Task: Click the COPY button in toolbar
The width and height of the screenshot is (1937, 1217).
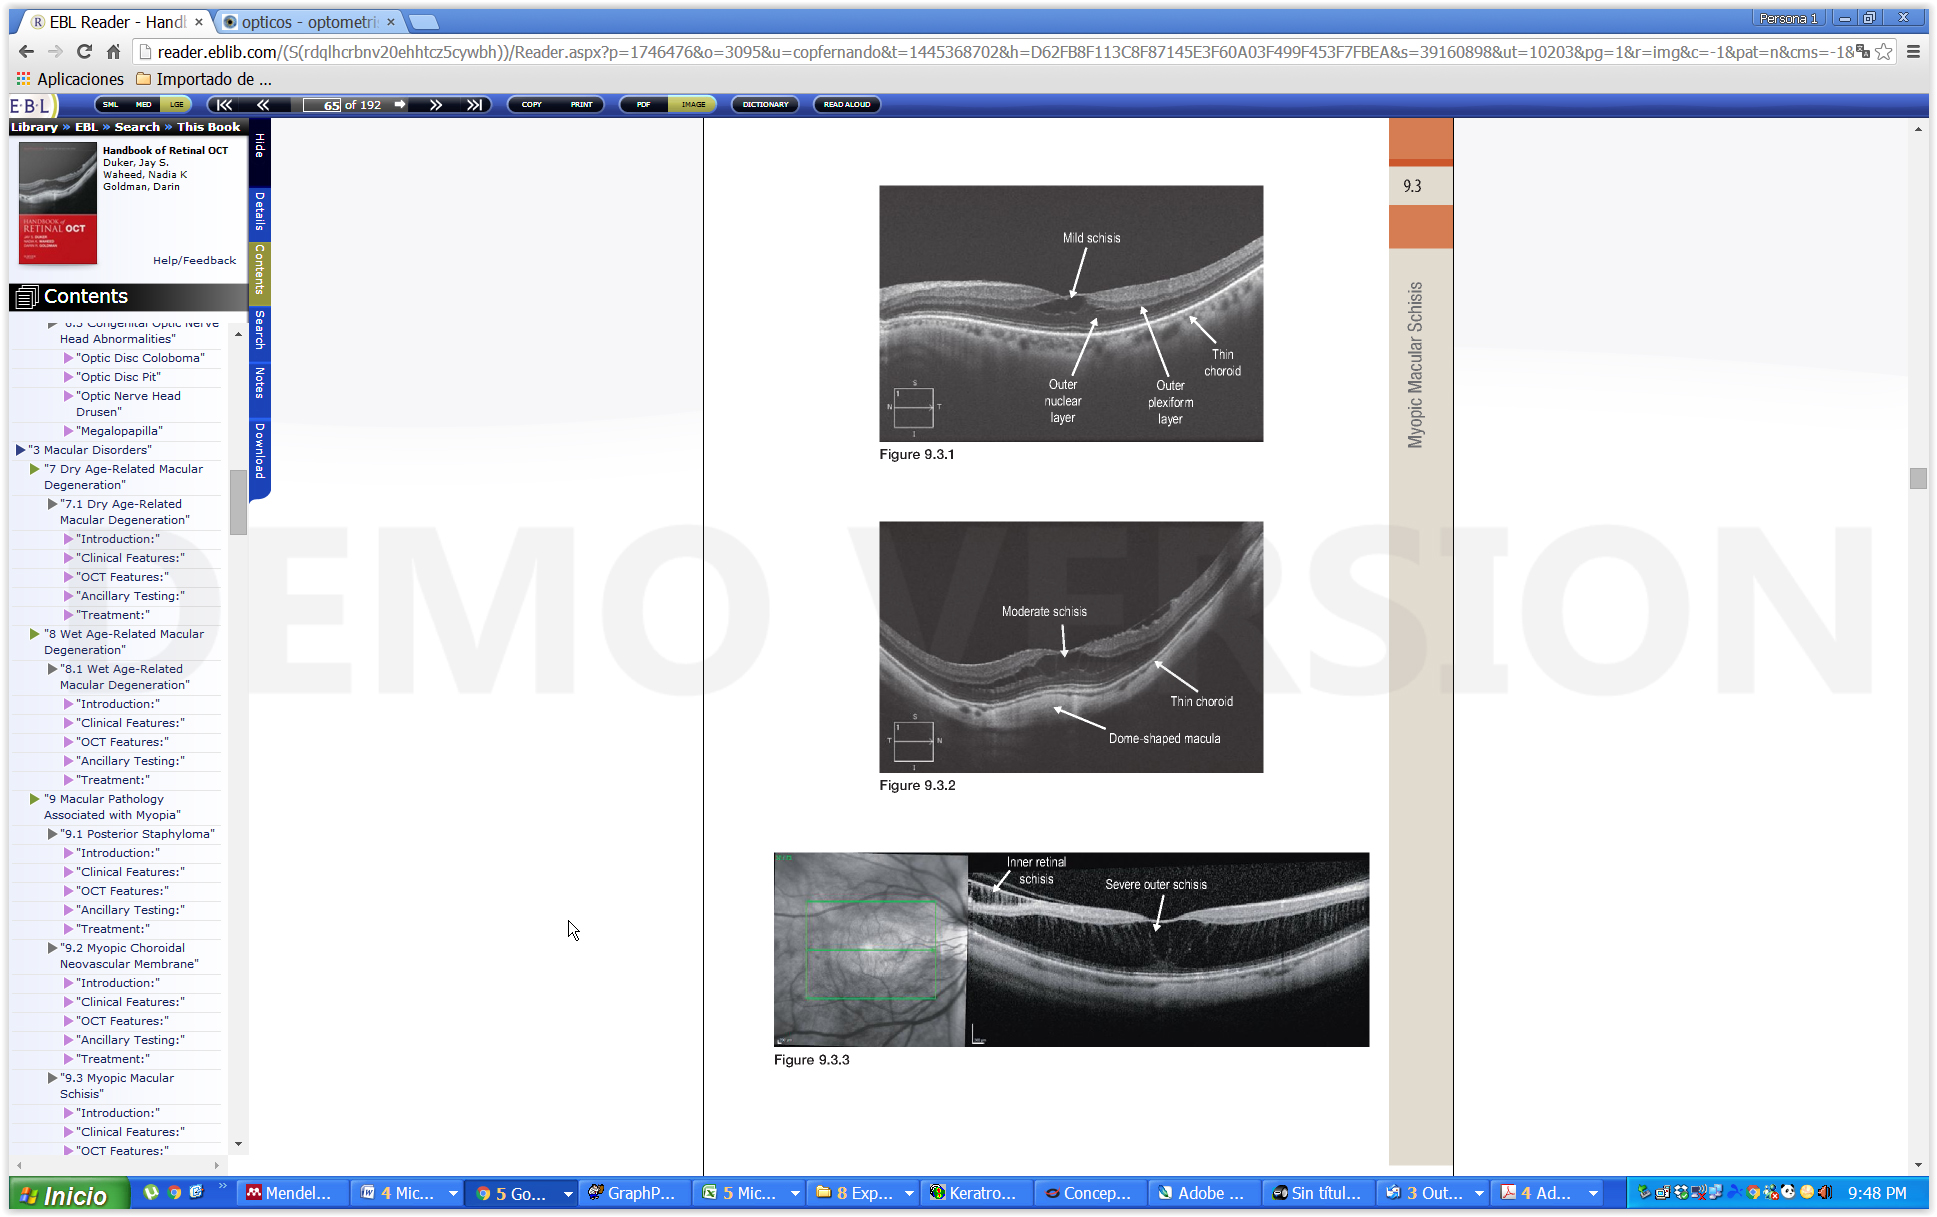Action: [x=531, y=104]
